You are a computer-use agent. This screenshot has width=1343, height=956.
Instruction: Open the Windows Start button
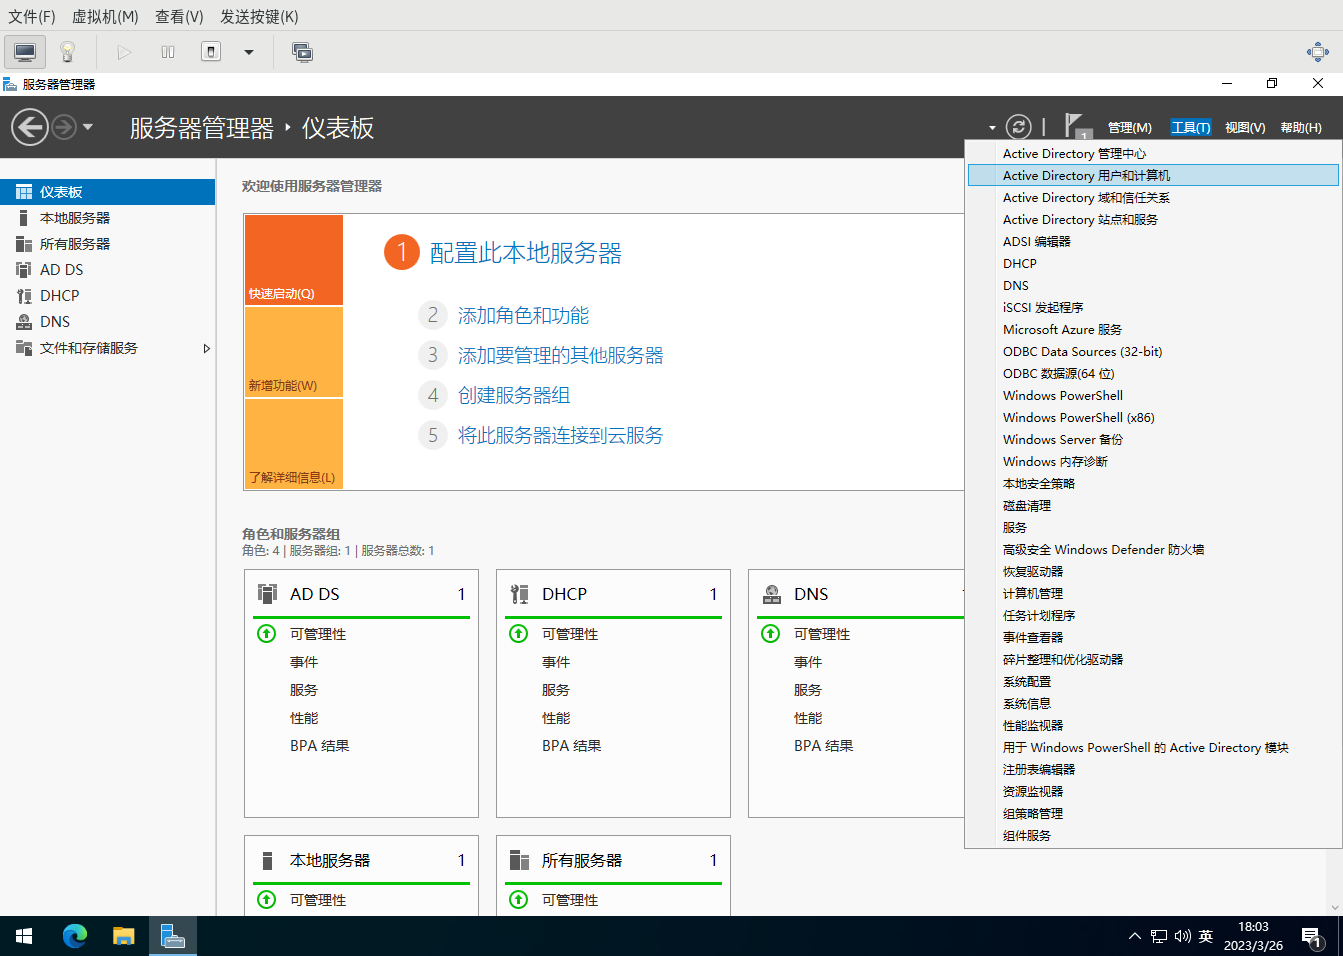(x=24, y=936)
